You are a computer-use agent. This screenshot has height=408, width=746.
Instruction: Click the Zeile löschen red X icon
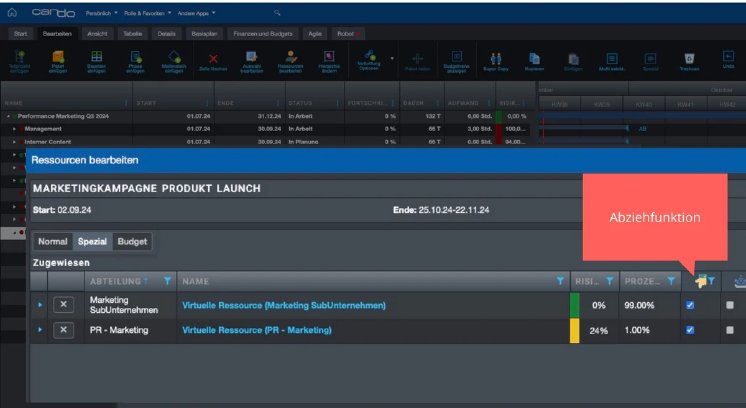[212, 62]
